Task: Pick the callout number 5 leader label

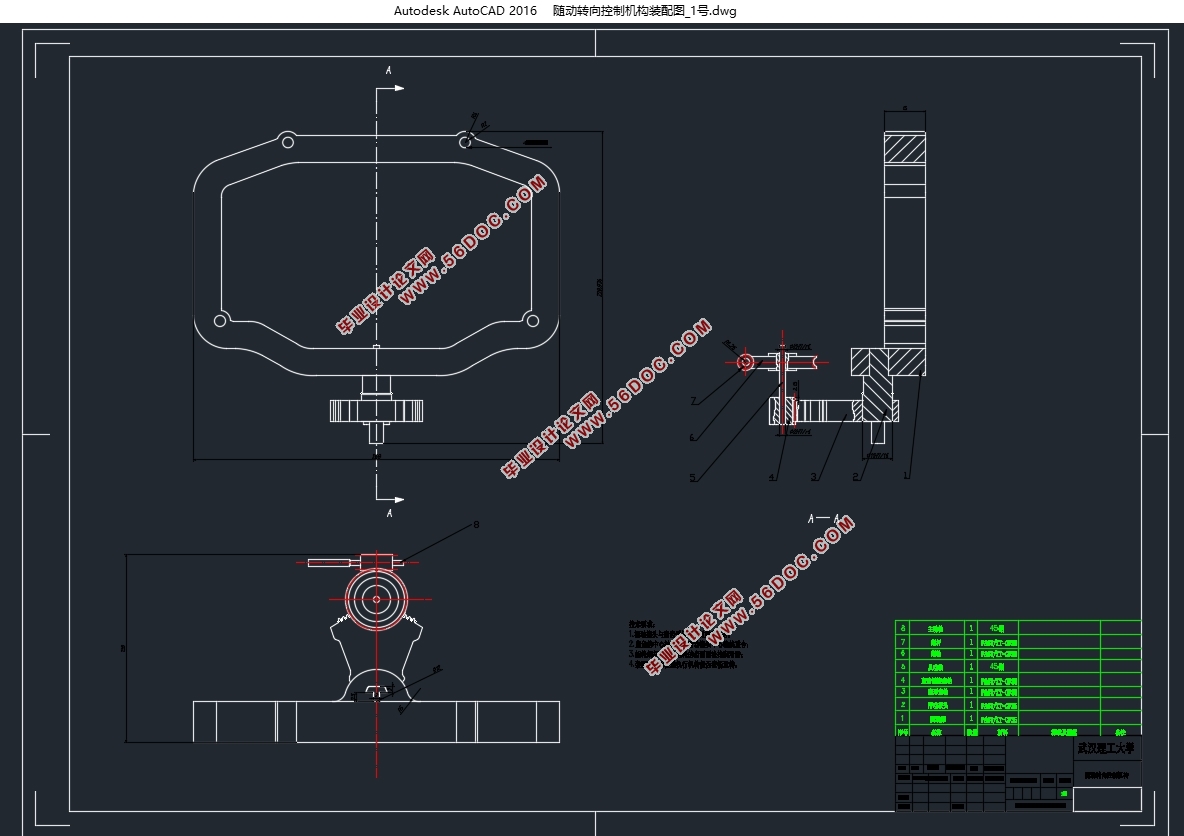Action: 692,478
